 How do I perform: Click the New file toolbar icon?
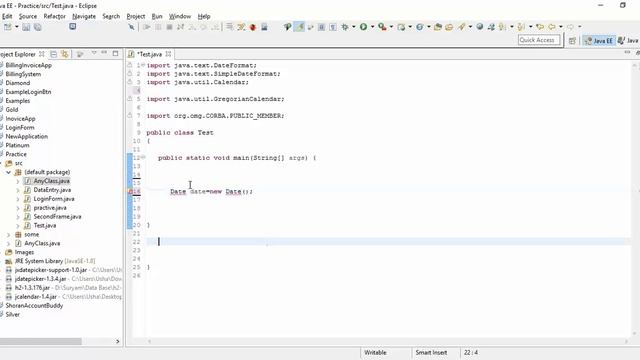pyautogui.click(x=7, y=27)
